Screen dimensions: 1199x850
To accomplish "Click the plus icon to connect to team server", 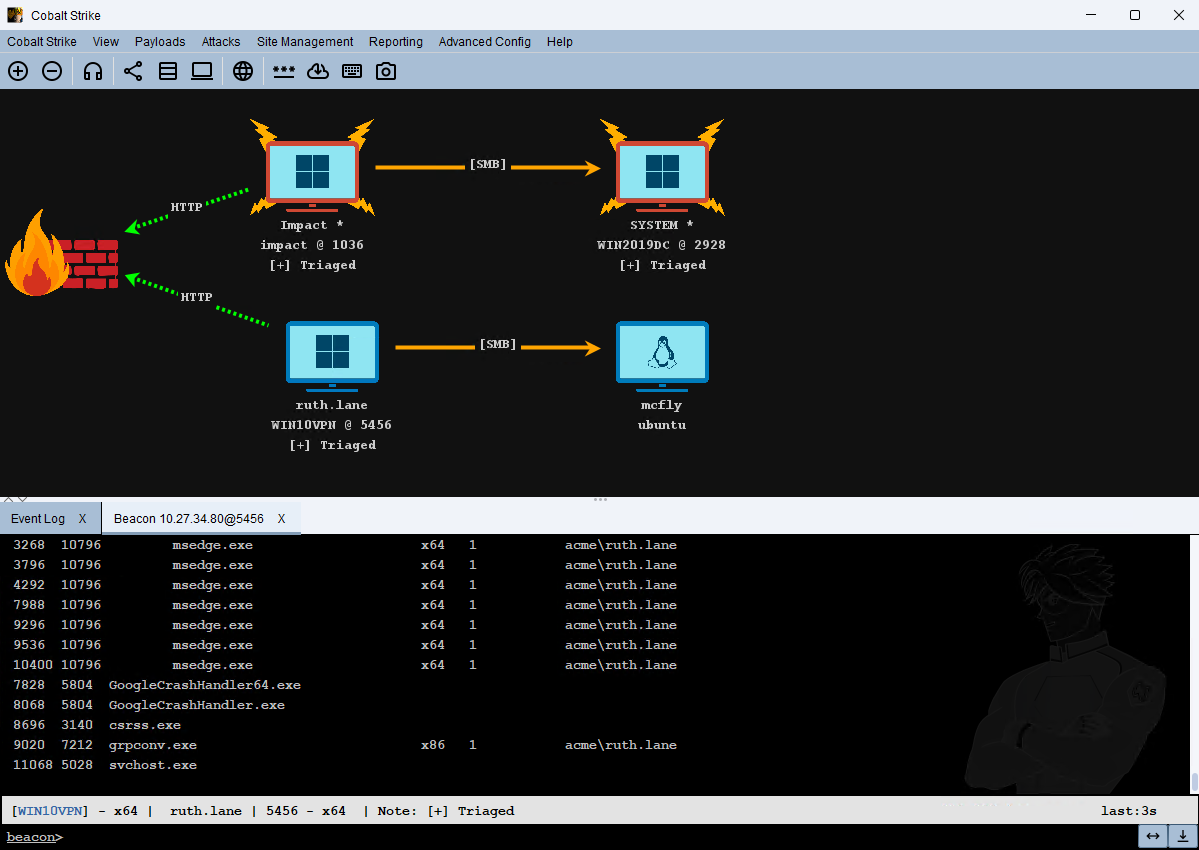I will (18, 71).
